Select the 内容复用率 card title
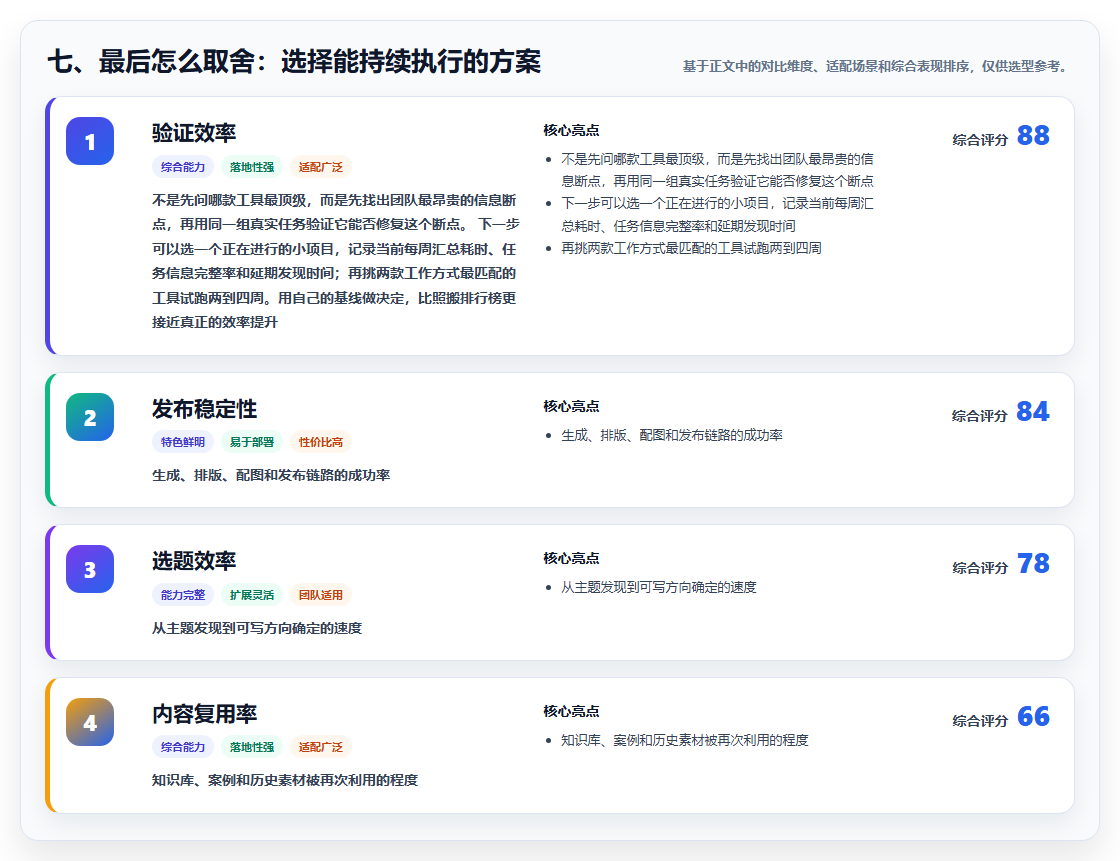This screenshot has height=861, width=1120. point(204,714)
